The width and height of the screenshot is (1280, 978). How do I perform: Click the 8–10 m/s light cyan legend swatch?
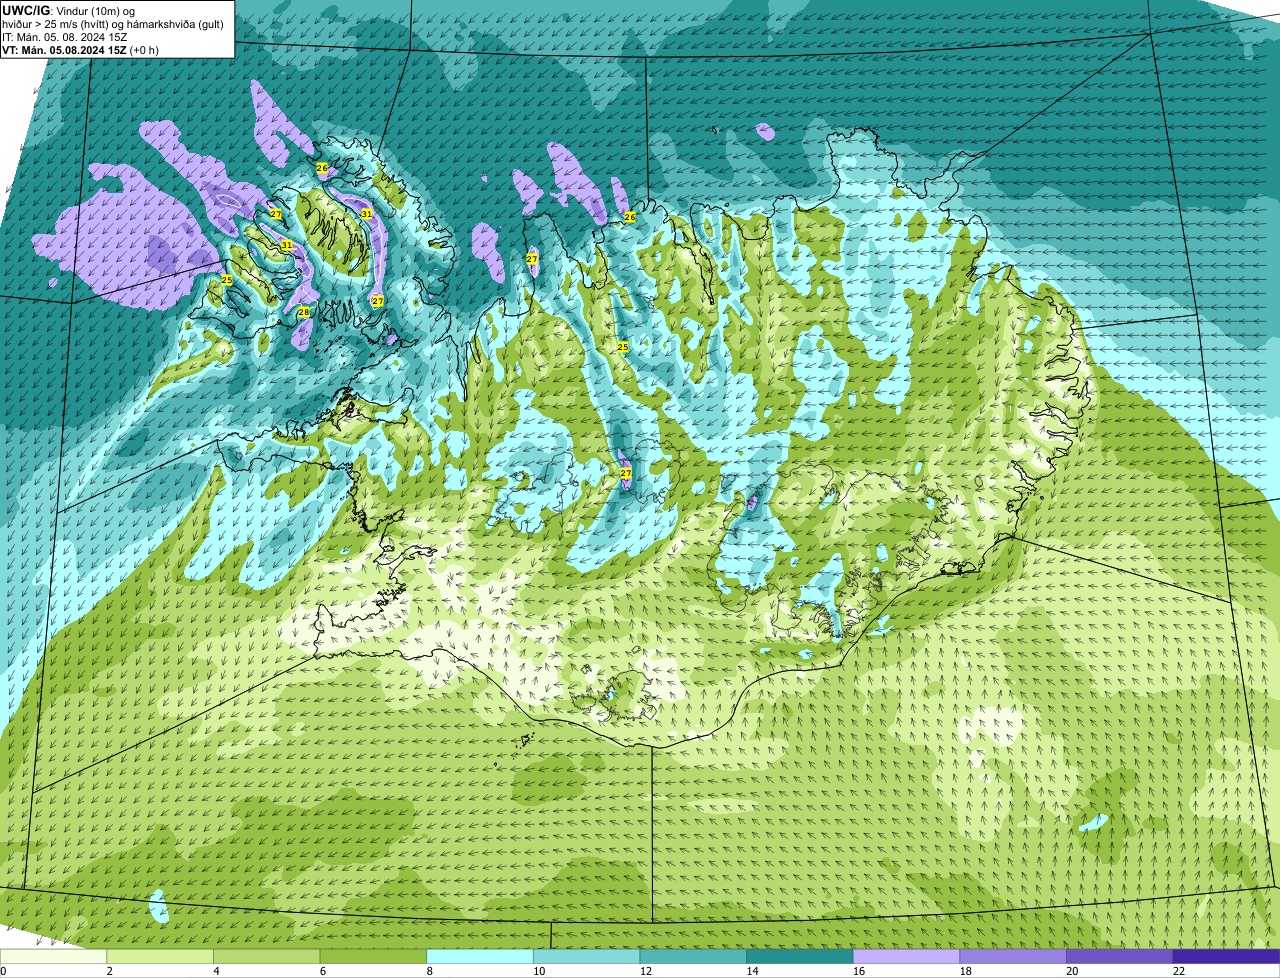point(480,956)
